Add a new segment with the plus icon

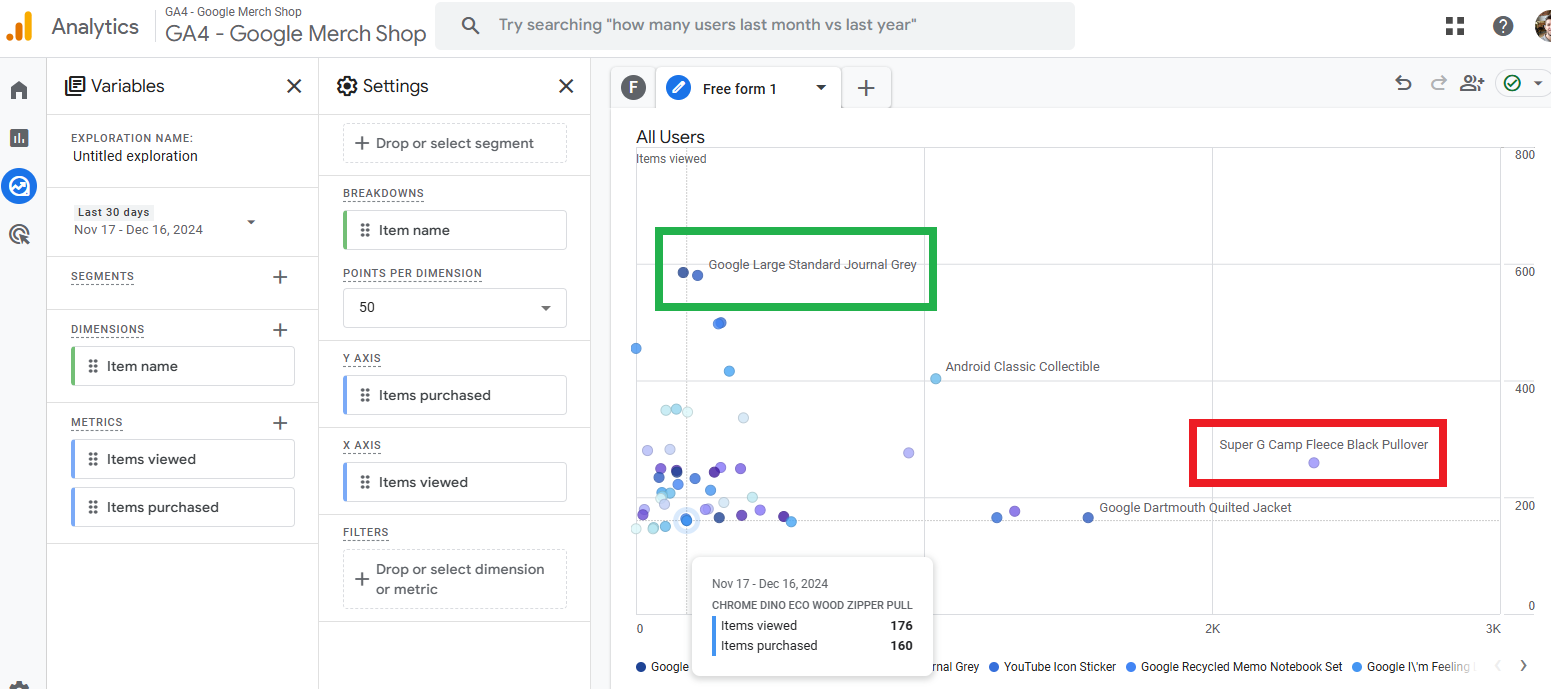tap(280, 277)
